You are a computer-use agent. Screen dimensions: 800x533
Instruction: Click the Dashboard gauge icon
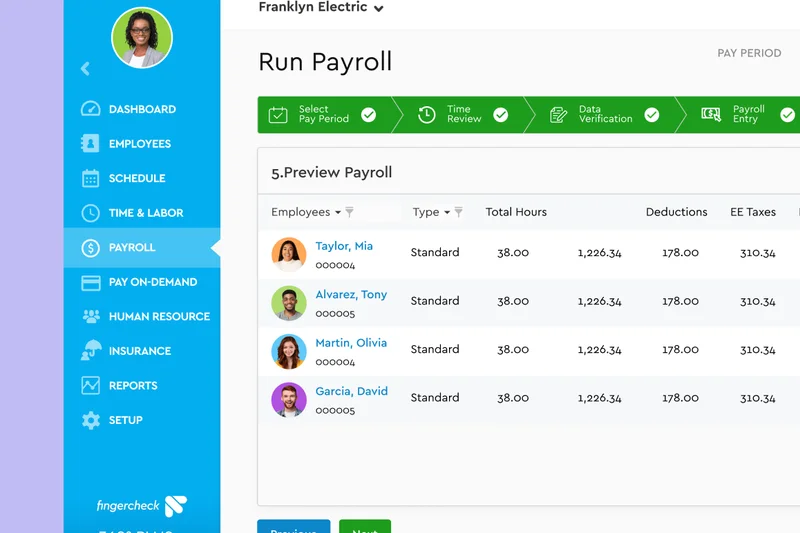[x=91, y=109]
